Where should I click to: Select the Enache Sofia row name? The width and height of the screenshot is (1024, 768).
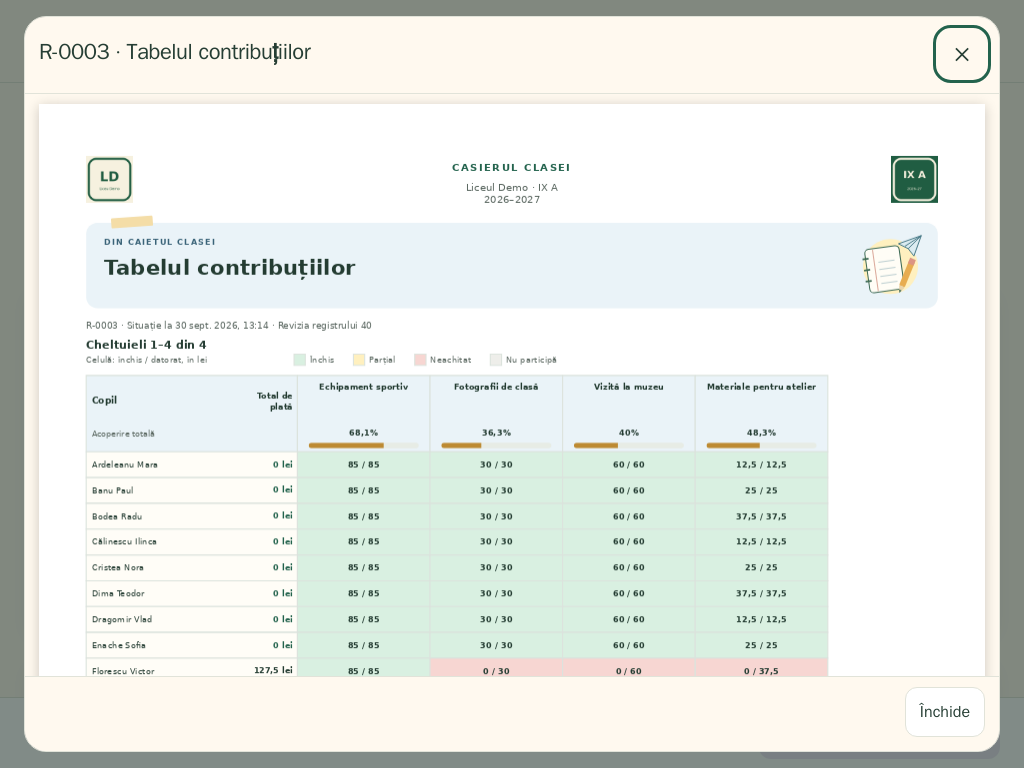click(119, 645)
